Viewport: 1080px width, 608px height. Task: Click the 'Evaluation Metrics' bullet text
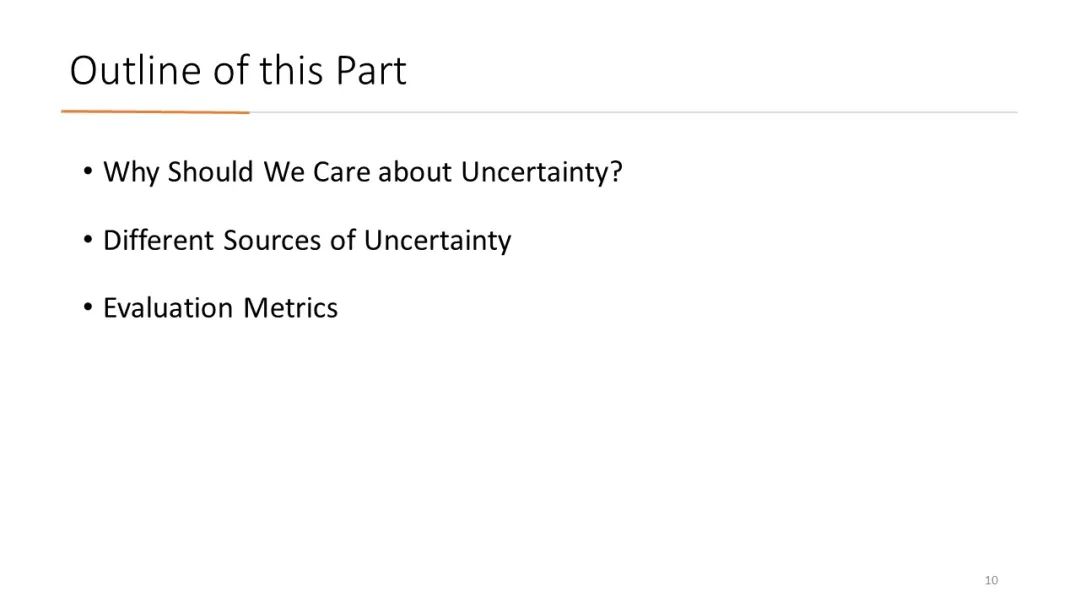(x=220, y=308)
